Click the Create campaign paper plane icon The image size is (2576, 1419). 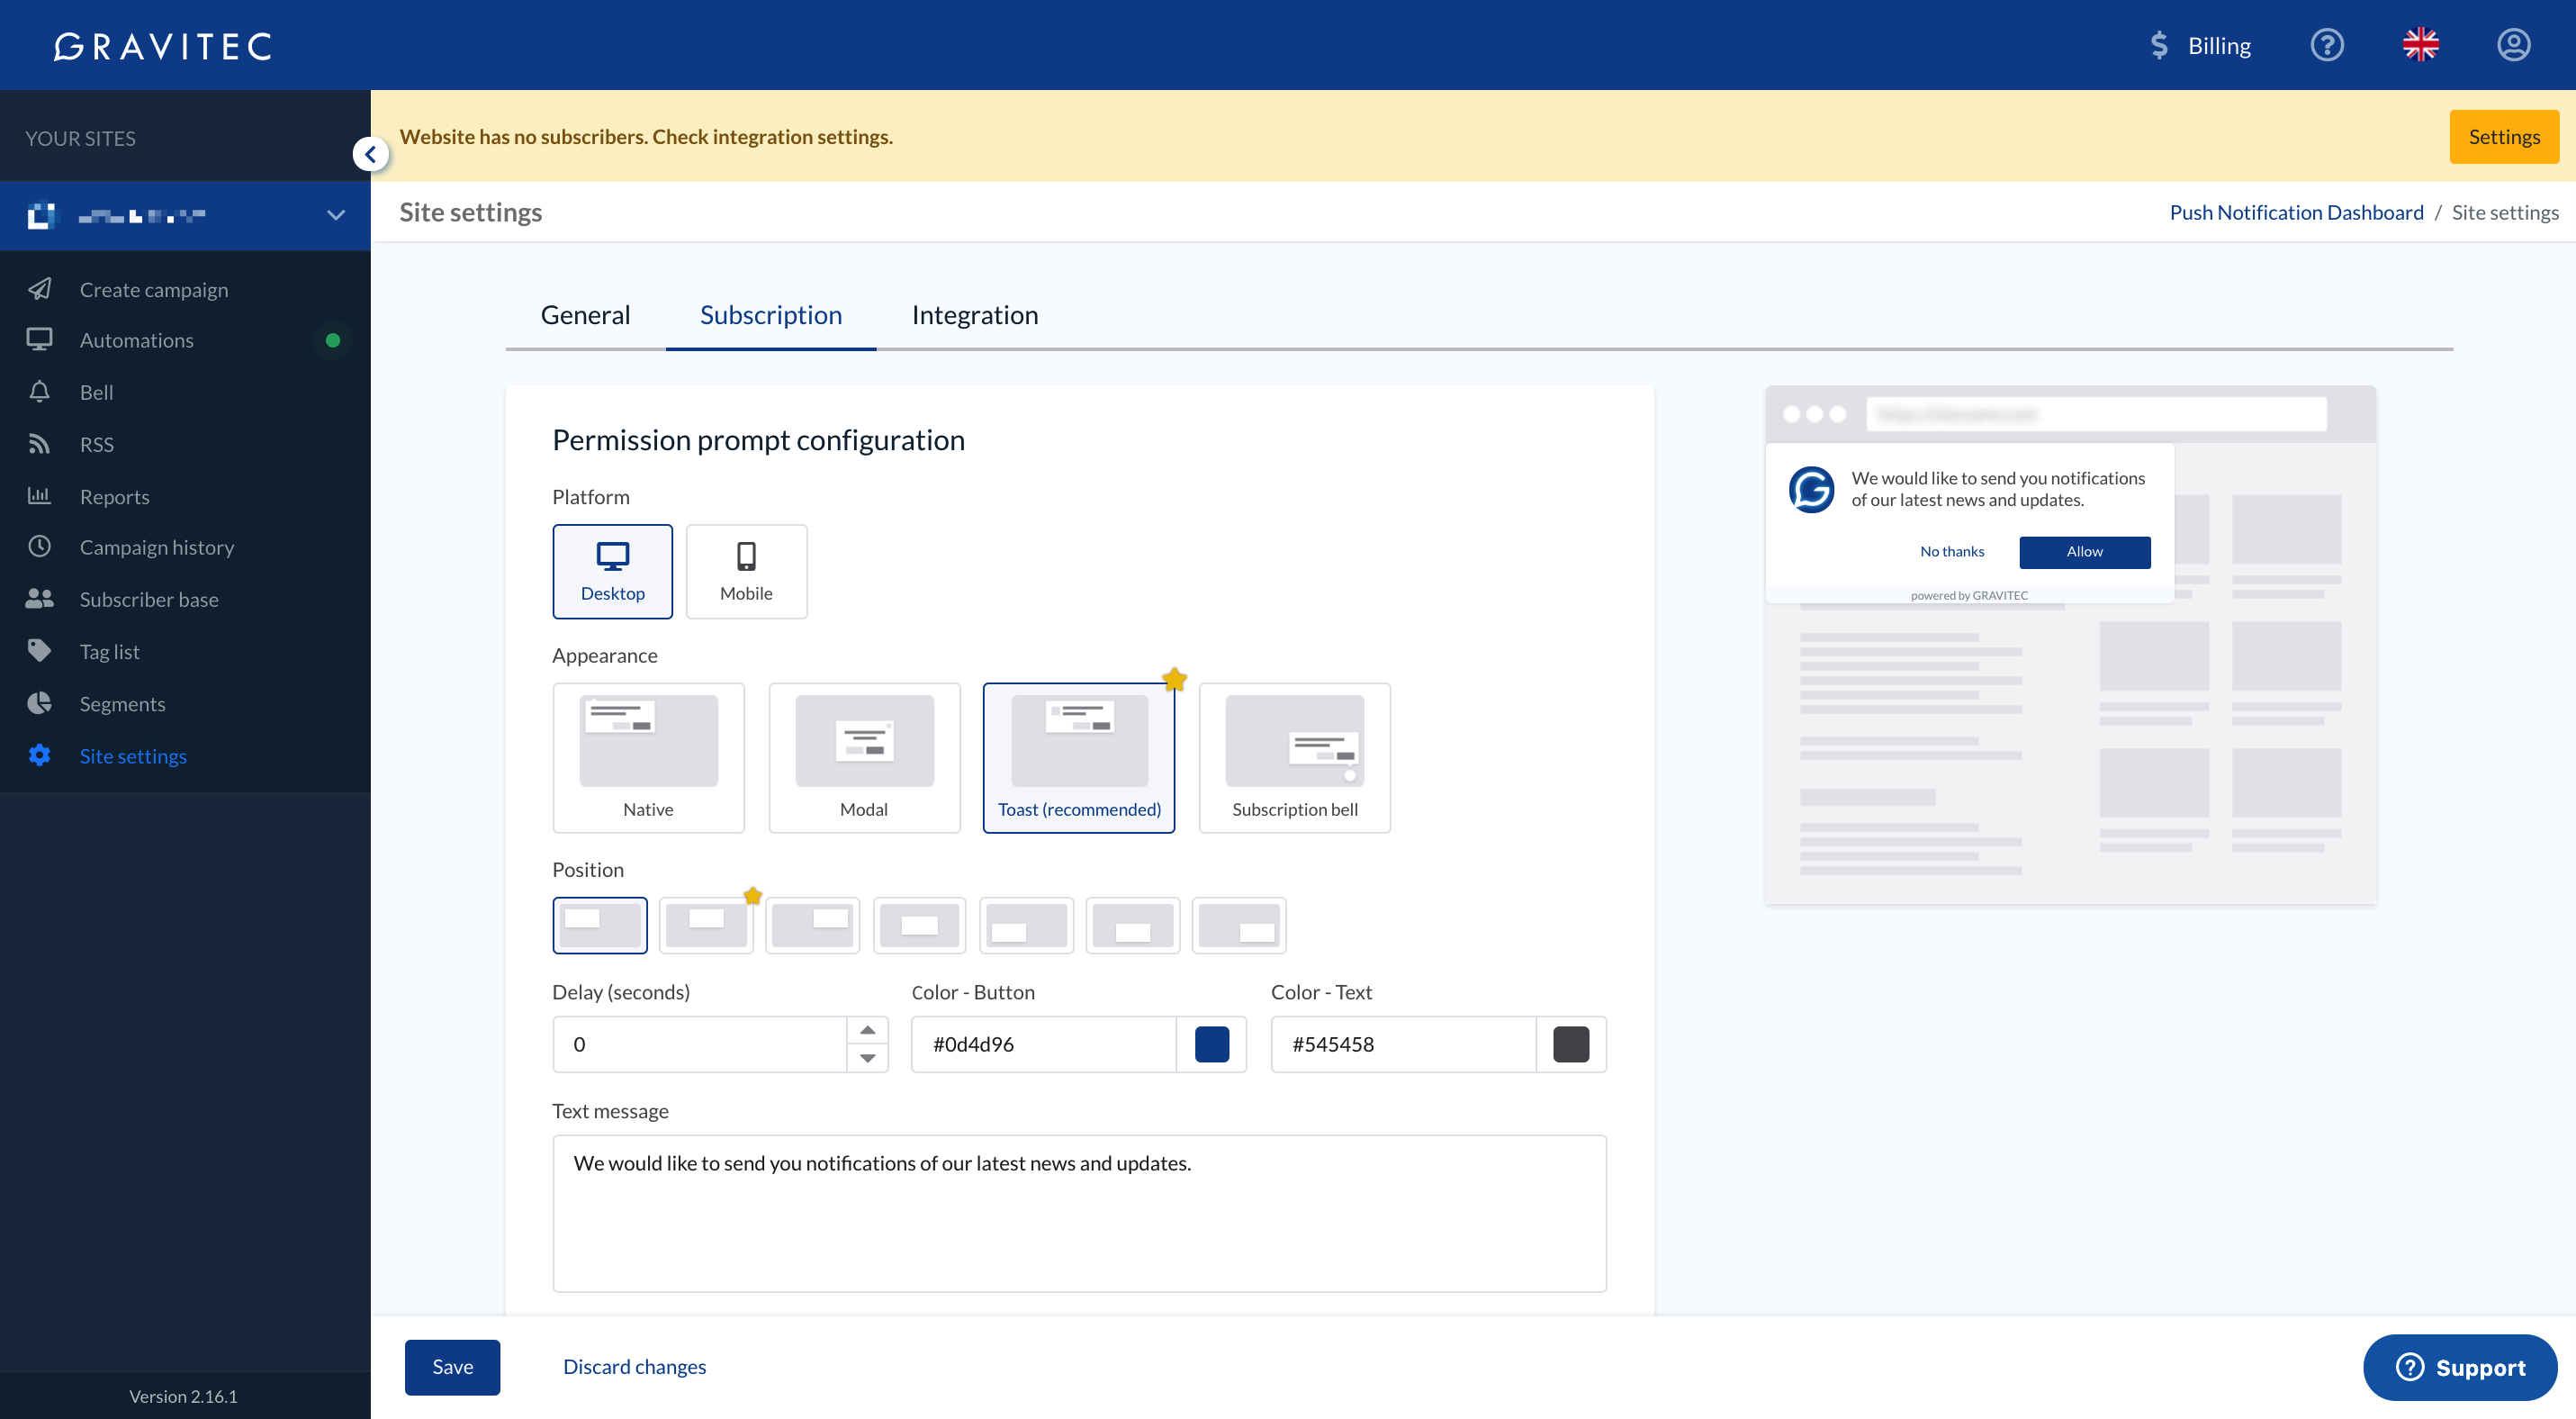[x=39, y=289]
